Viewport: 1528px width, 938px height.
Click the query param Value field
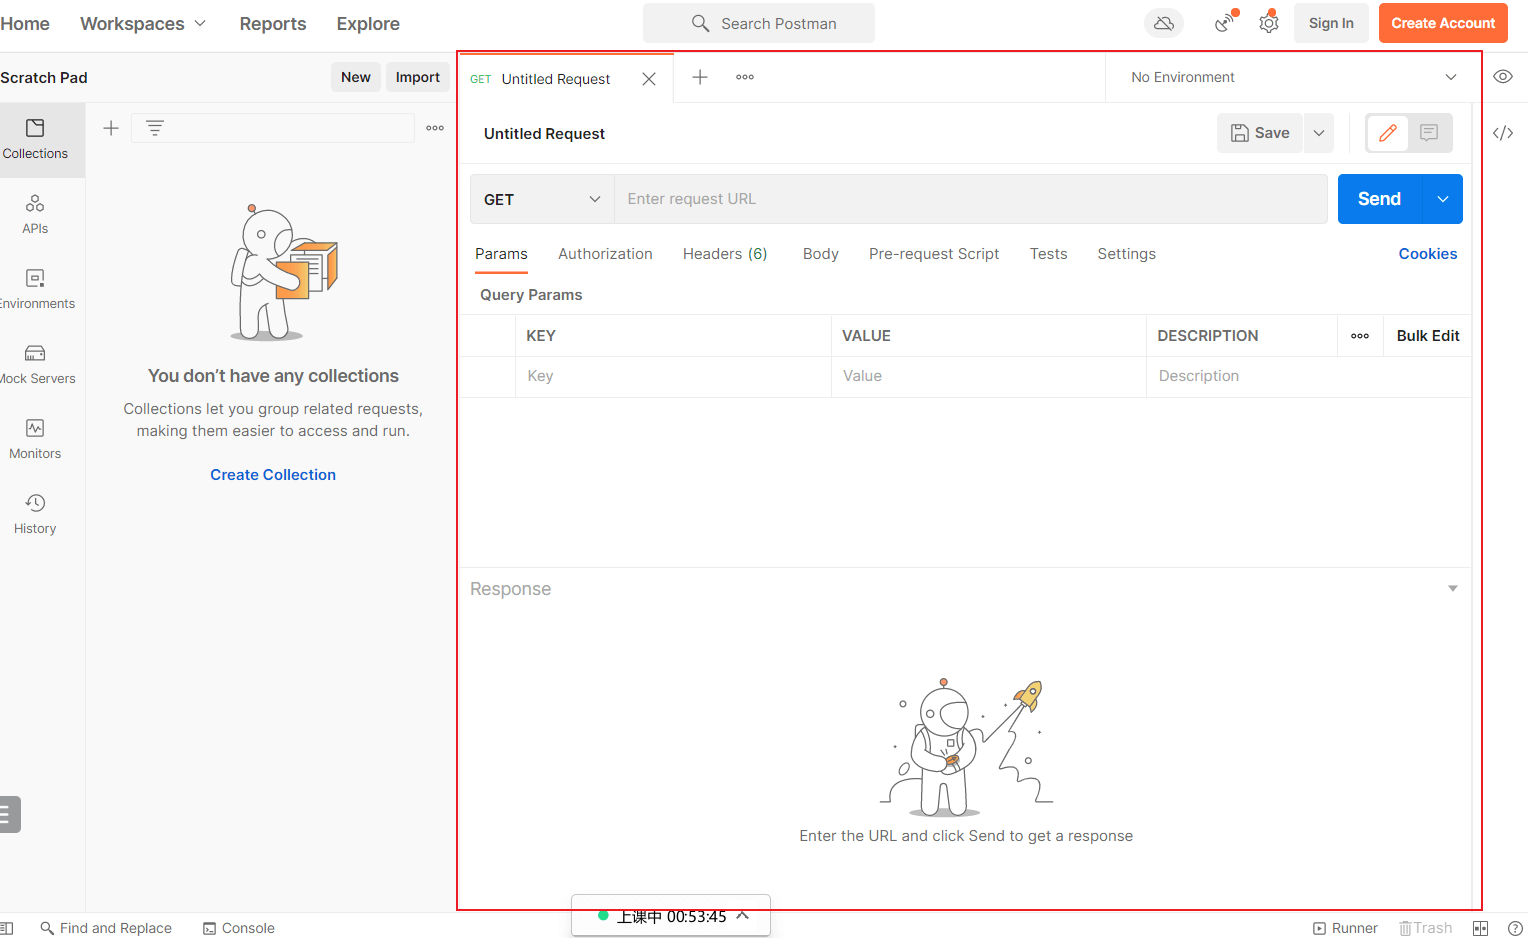[989, 376]
